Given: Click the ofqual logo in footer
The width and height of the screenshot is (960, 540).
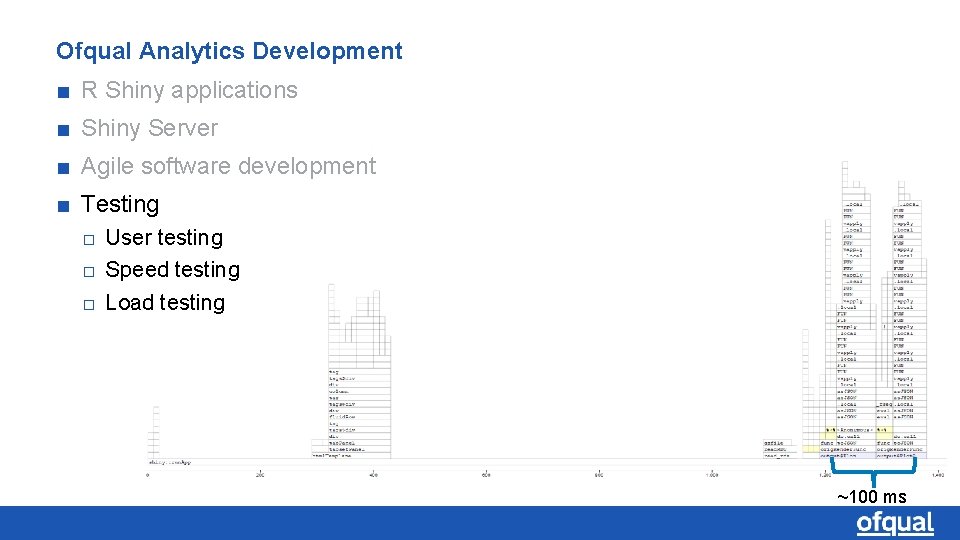Looking at the screenshot, I should (895, 523).
